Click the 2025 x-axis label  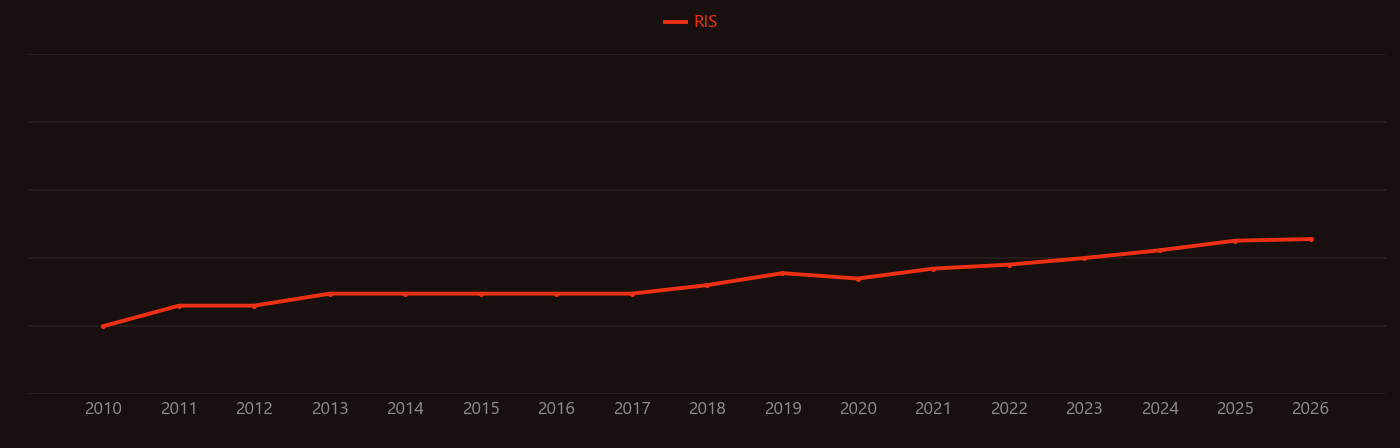click(1235, 409)
